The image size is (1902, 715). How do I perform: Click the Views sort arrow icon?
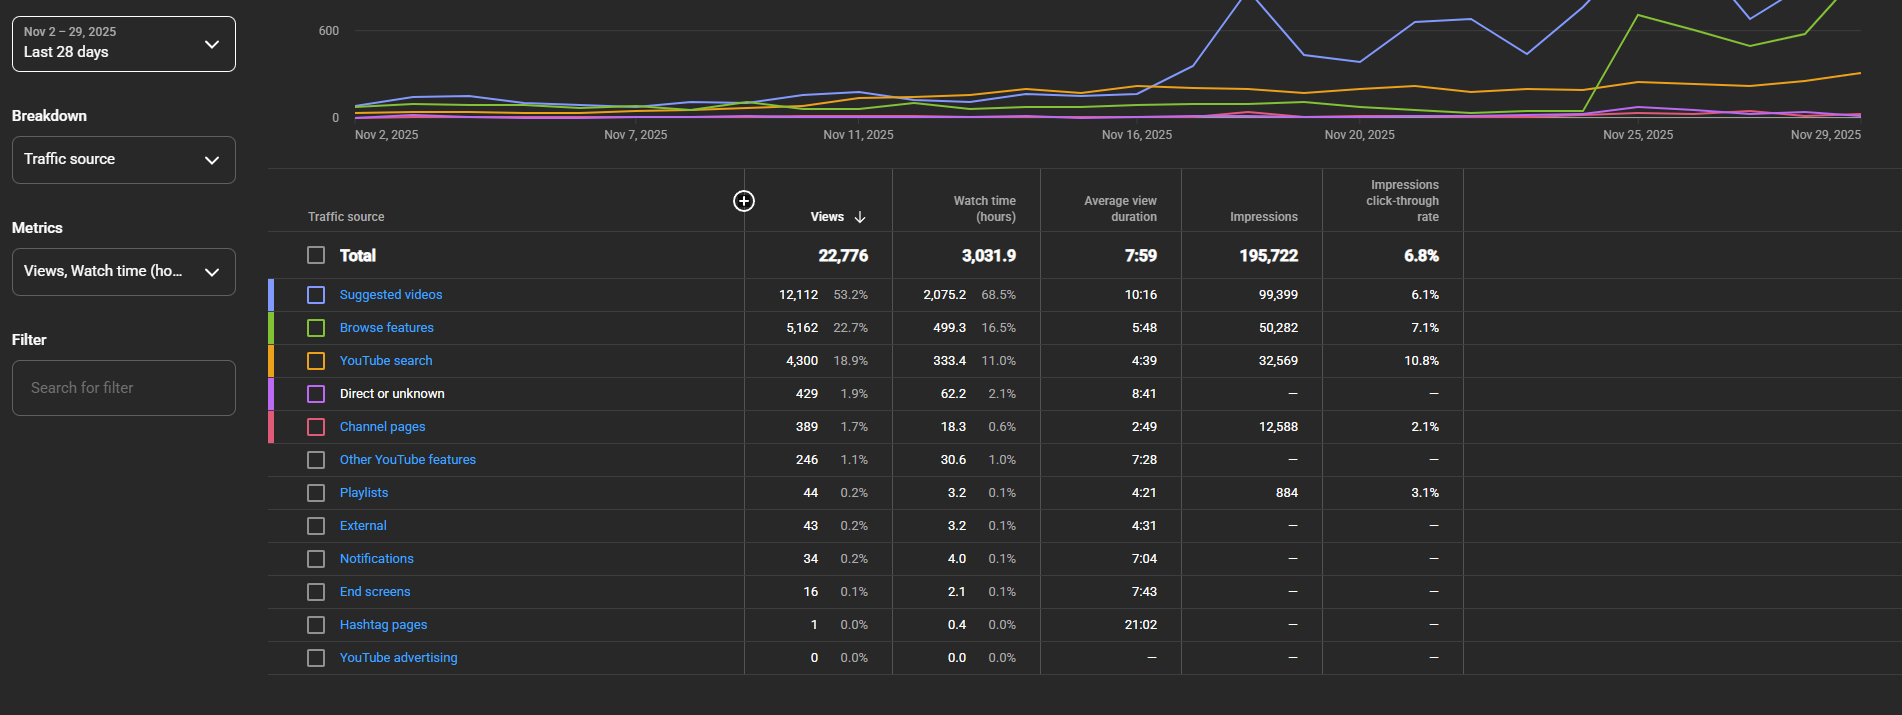[x=860, y=217]
